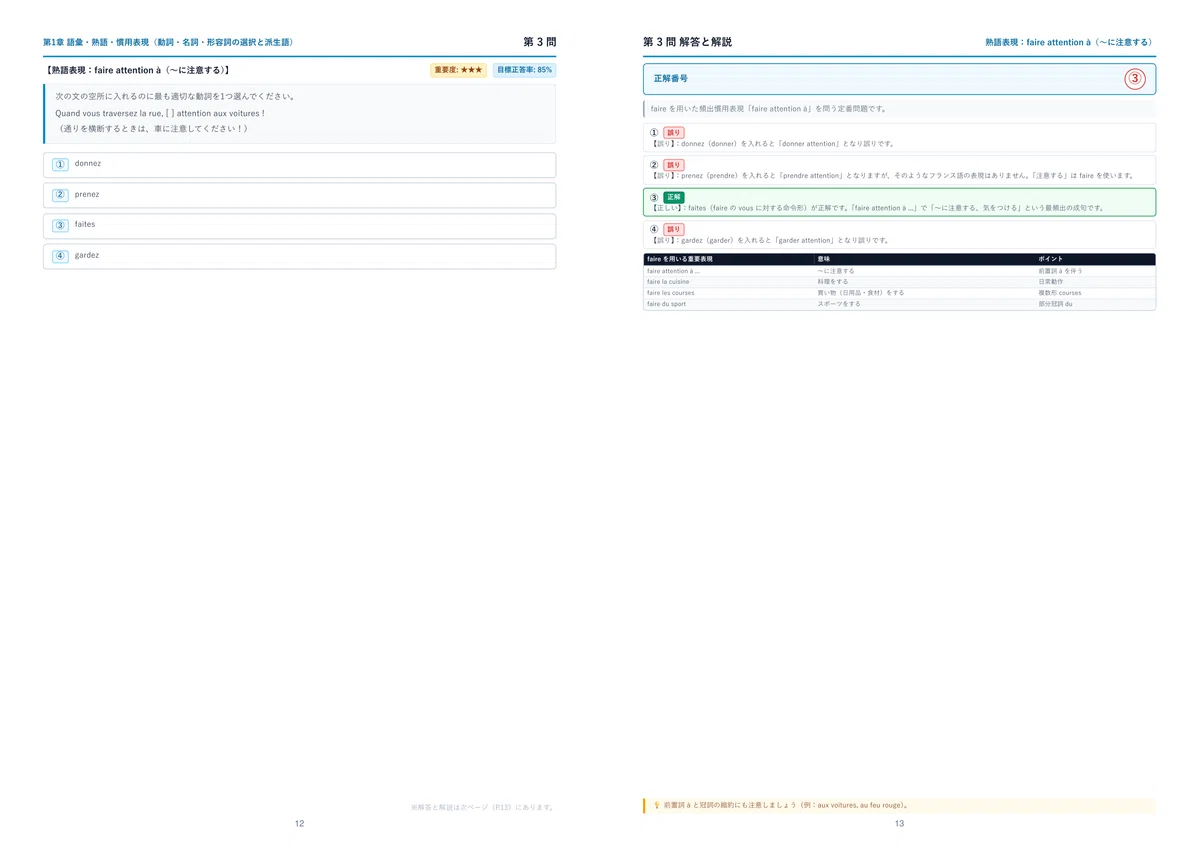Screen dimensions: 1200x848
Task: Click the 重要度 star rating badge
Action: (x=458, y=70)
